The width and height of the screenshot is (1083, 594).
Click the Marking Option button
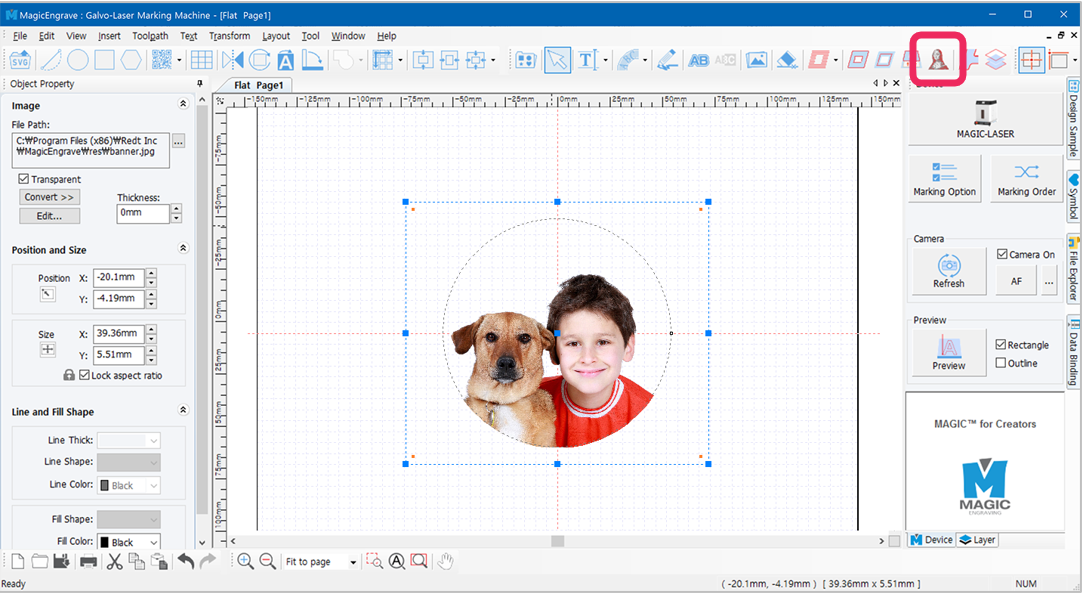[944, 179]
